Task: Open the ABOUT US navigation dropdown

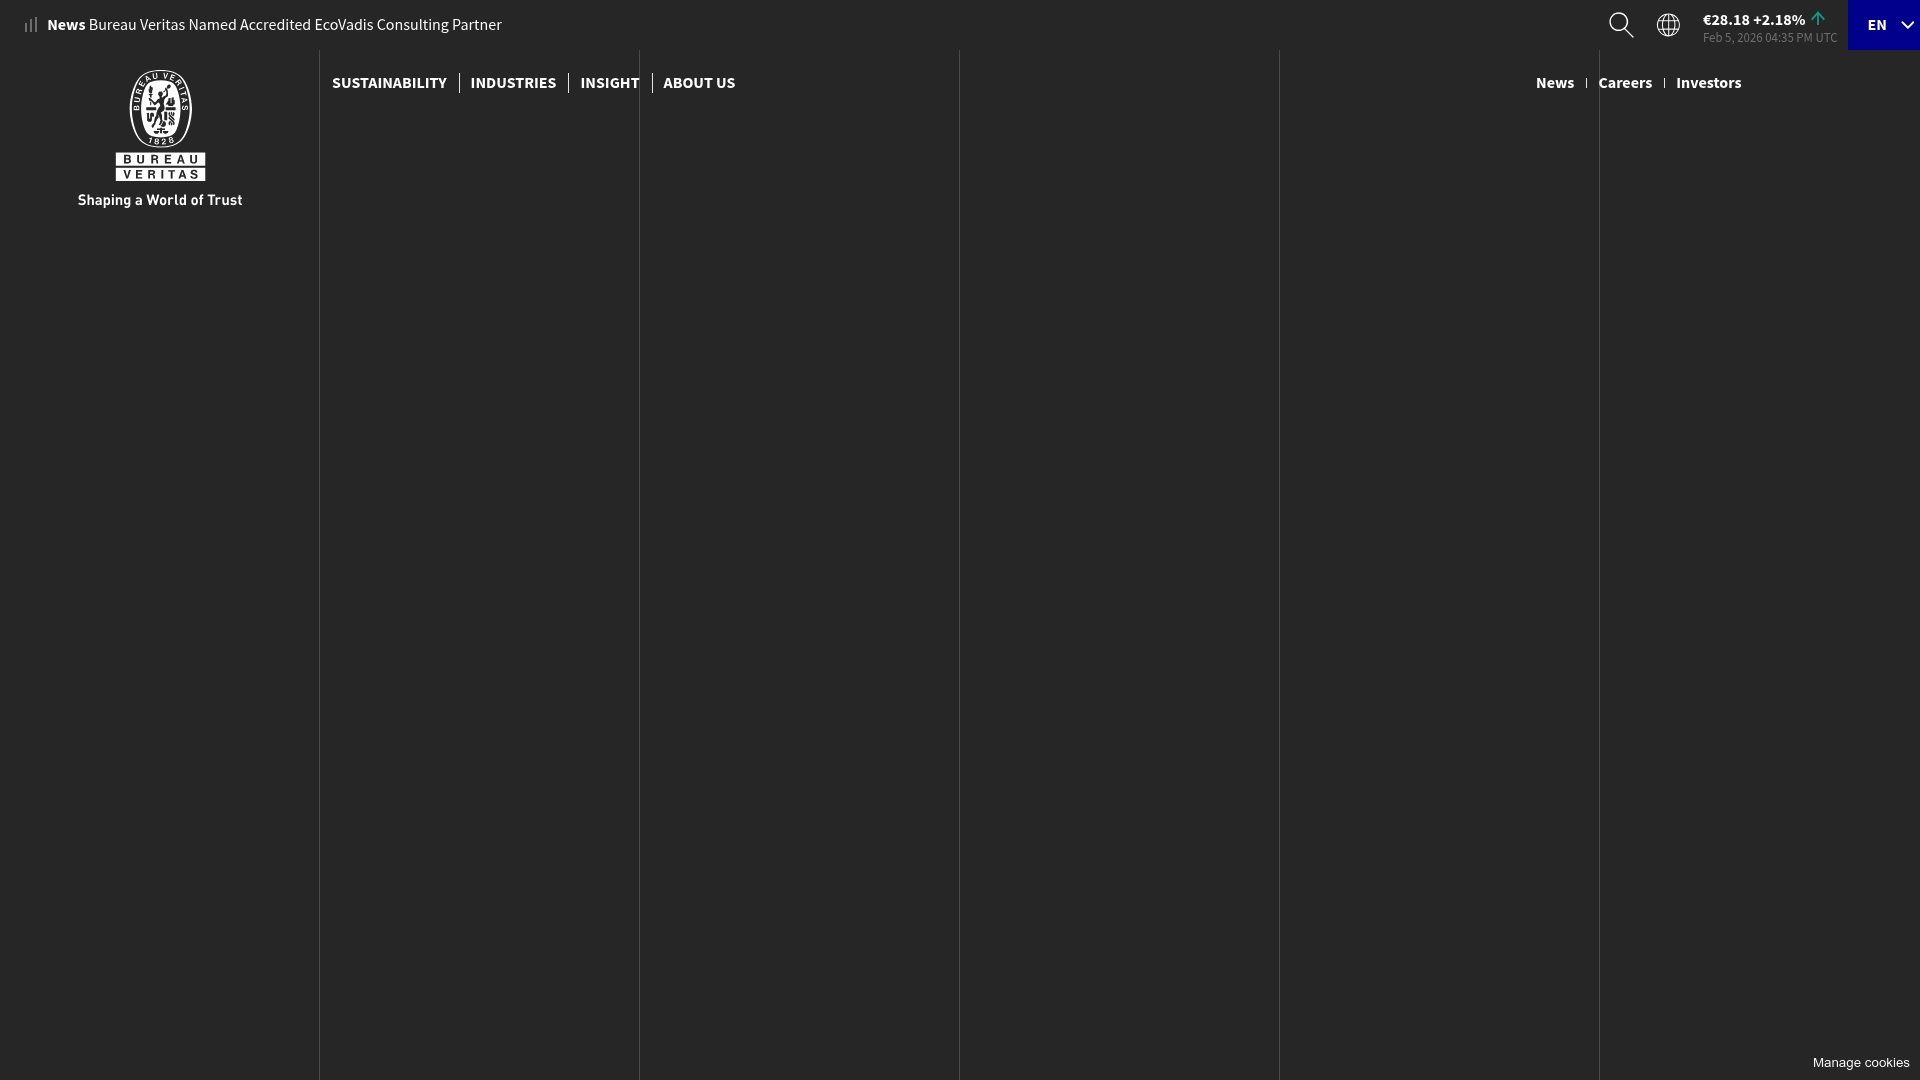Action: pos(699,83)
